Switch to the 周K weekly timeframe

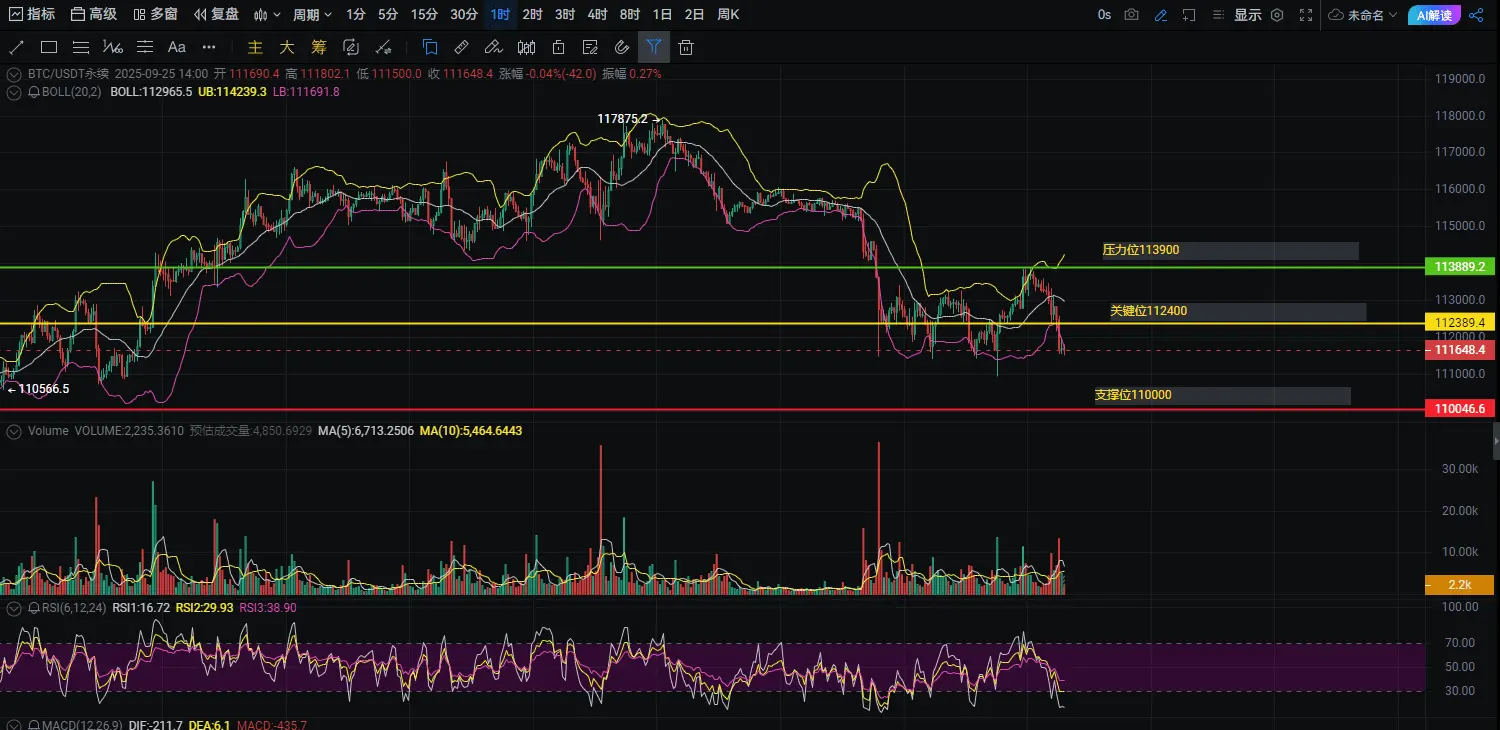pyautogui.click(x=729, y=14)
